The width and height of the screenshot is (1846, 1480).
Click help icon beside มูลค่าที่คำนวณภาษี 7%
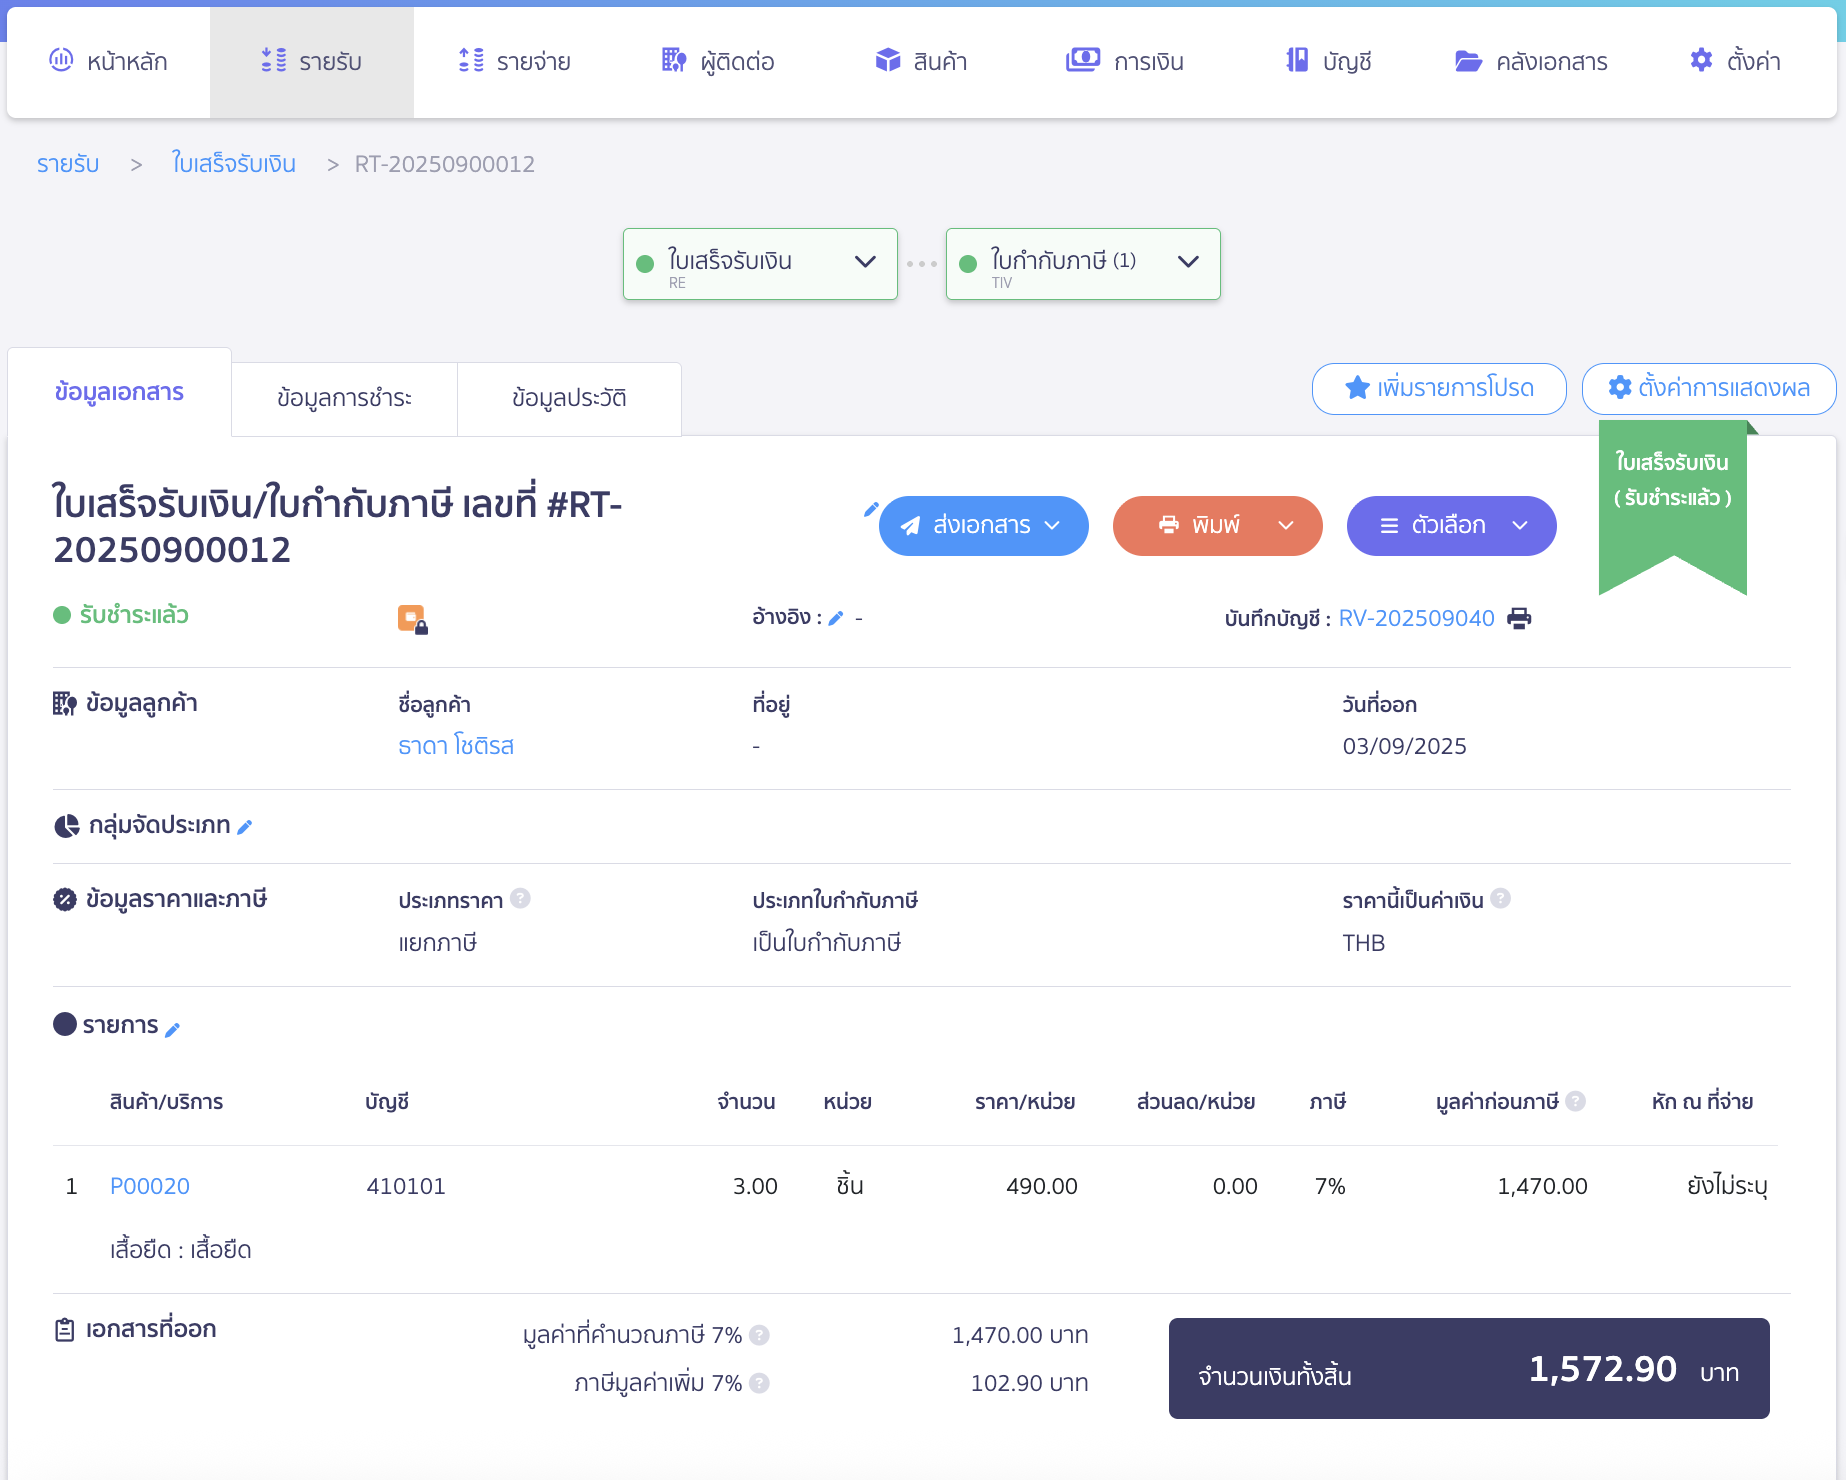click(759, 1335)
